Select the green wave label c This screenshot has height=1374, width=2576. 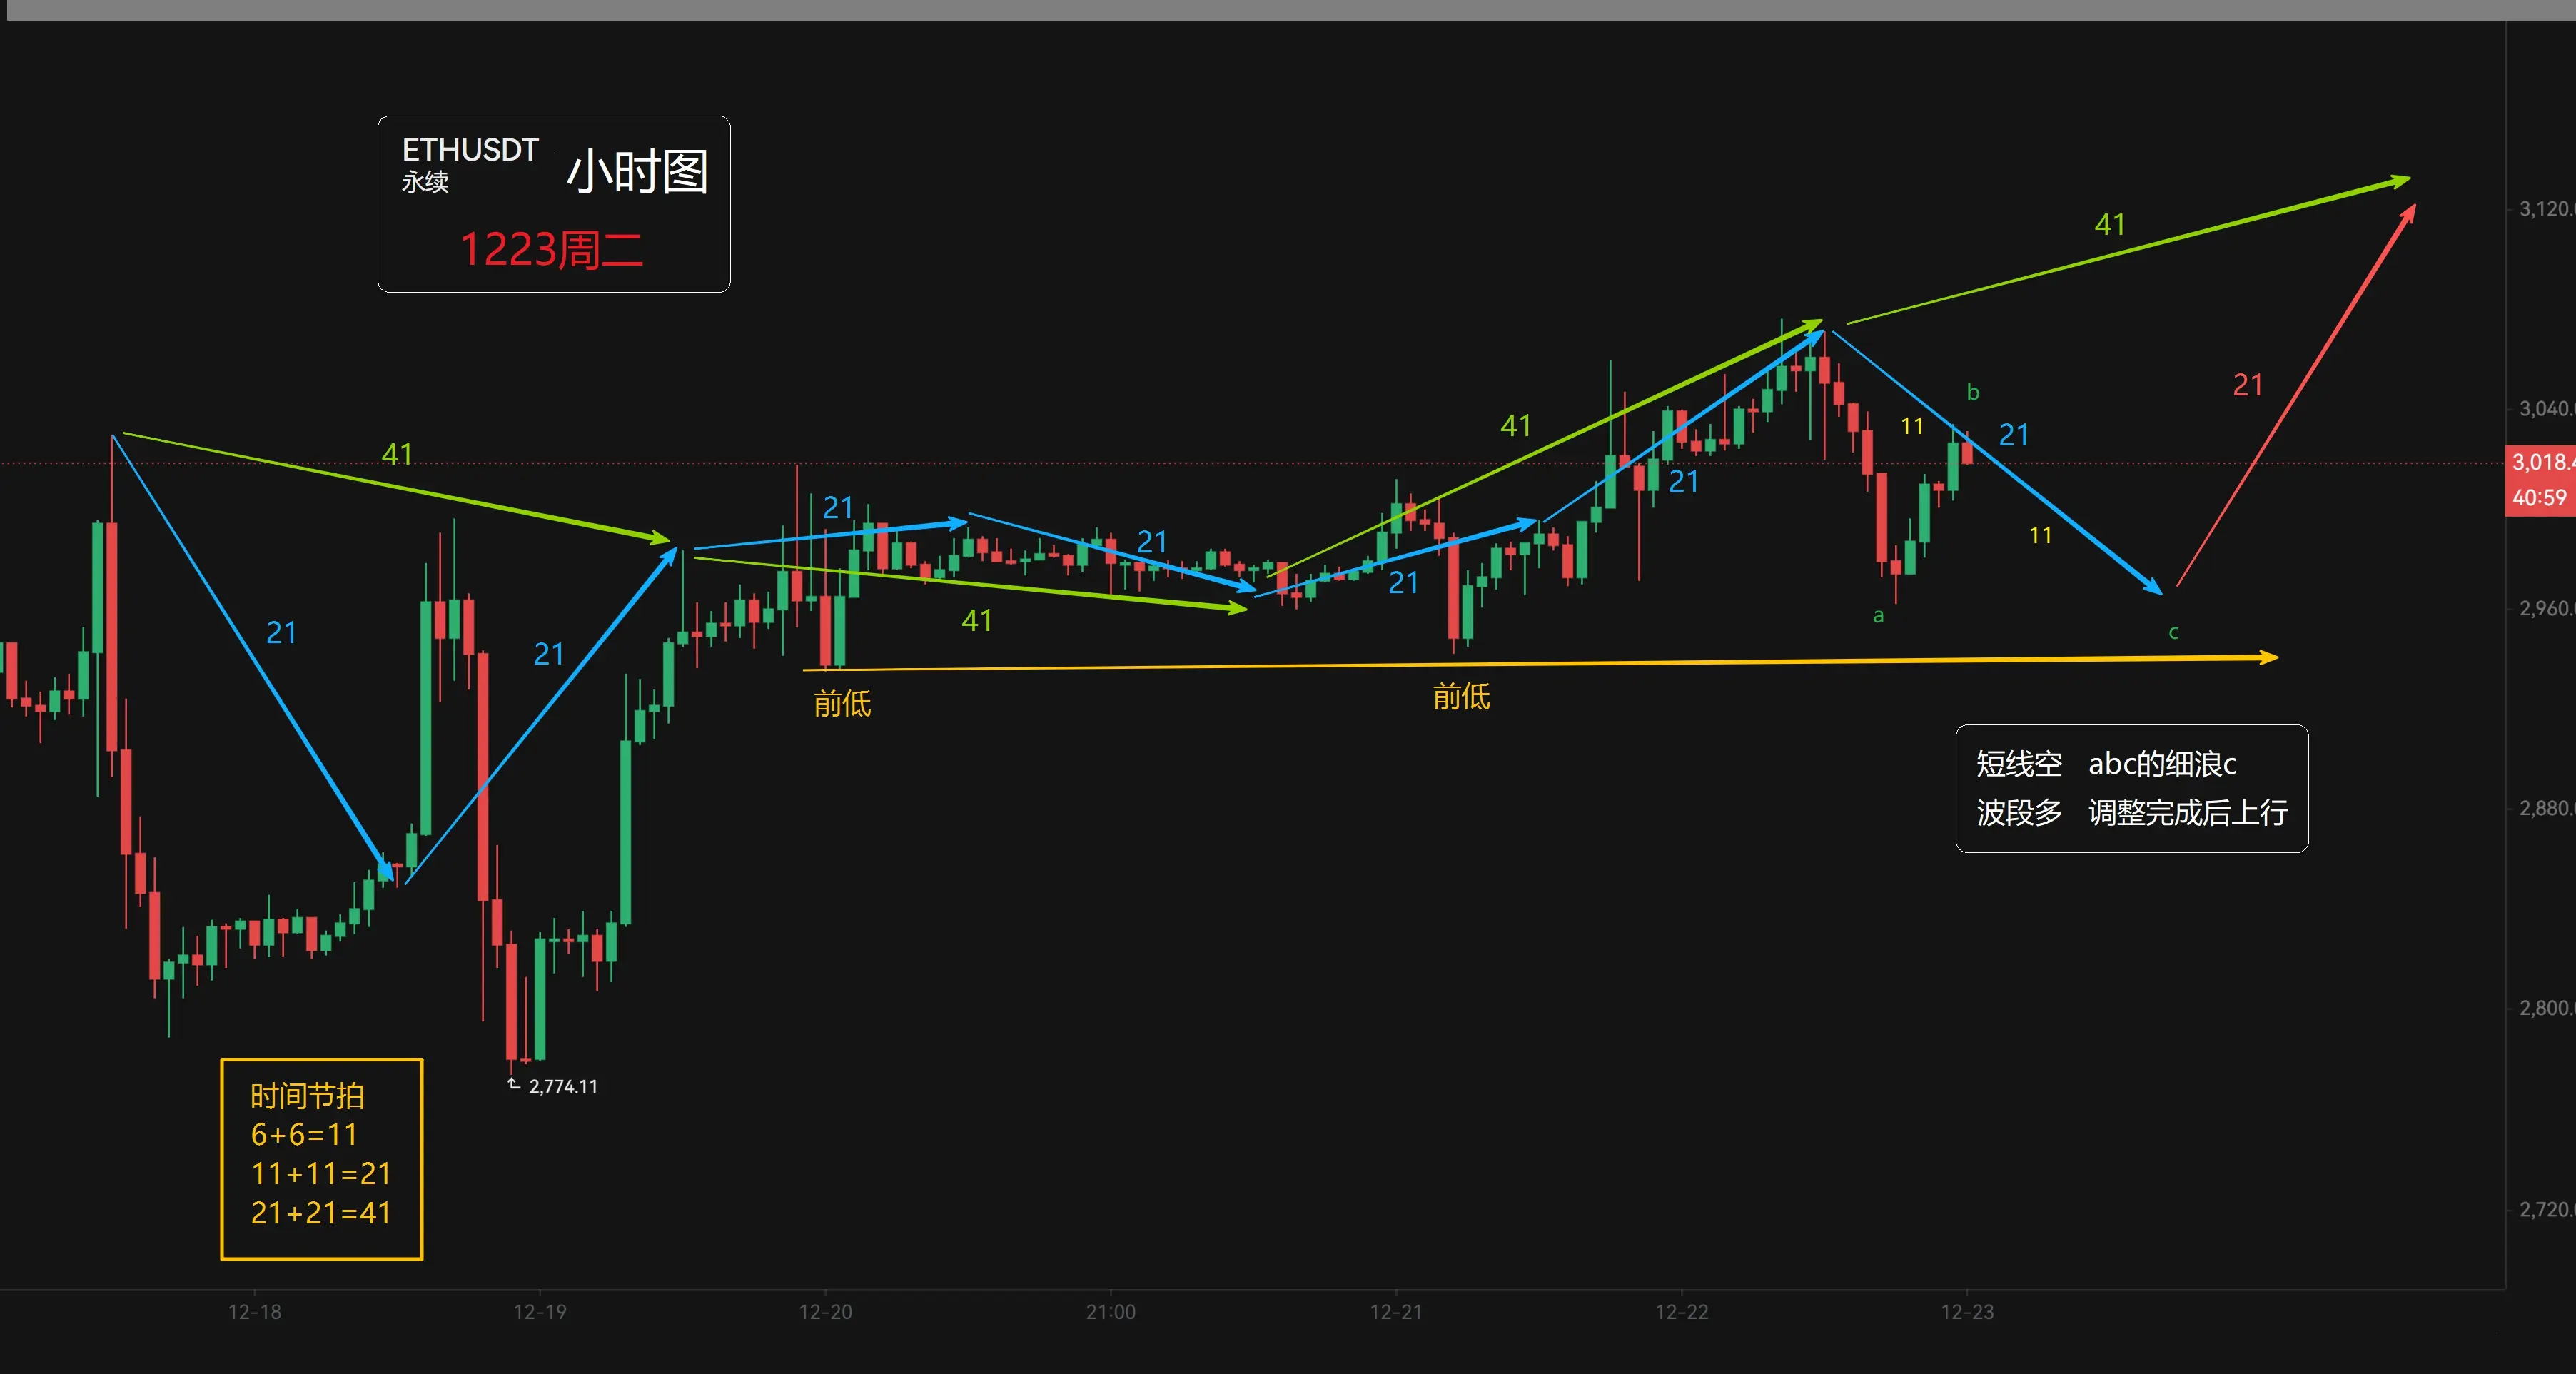point(2173,632)
